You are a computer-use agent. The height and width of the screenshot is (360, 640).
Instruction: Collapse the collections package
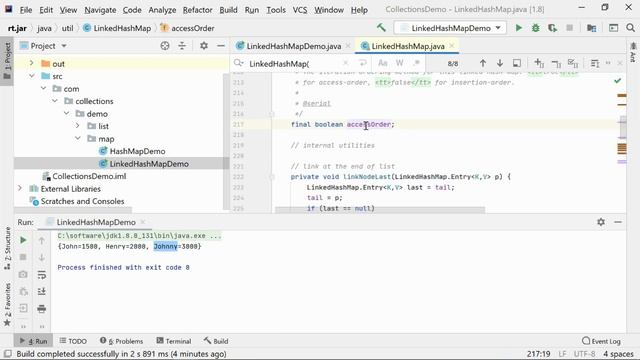pyautogui.click(x=54, y=101)
